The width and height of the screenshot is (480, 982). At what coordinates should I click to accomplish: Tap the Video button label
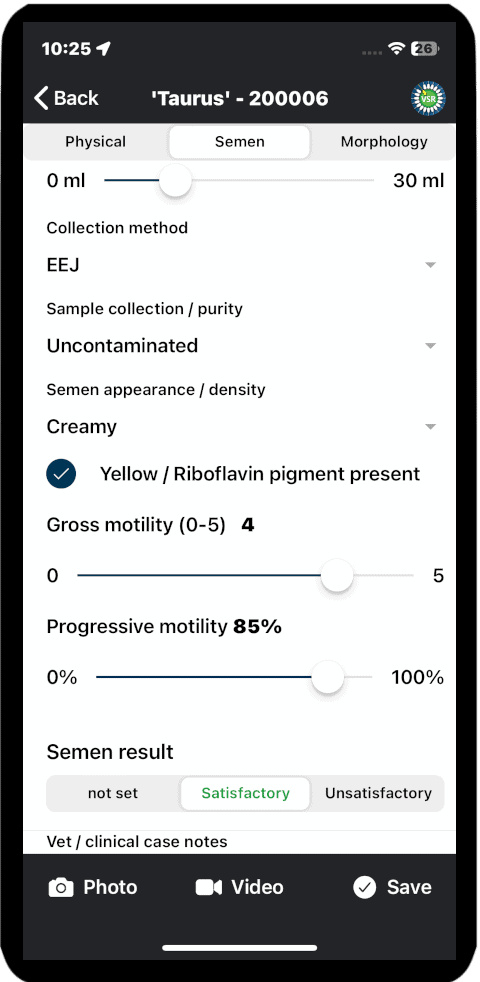[257, 887]
